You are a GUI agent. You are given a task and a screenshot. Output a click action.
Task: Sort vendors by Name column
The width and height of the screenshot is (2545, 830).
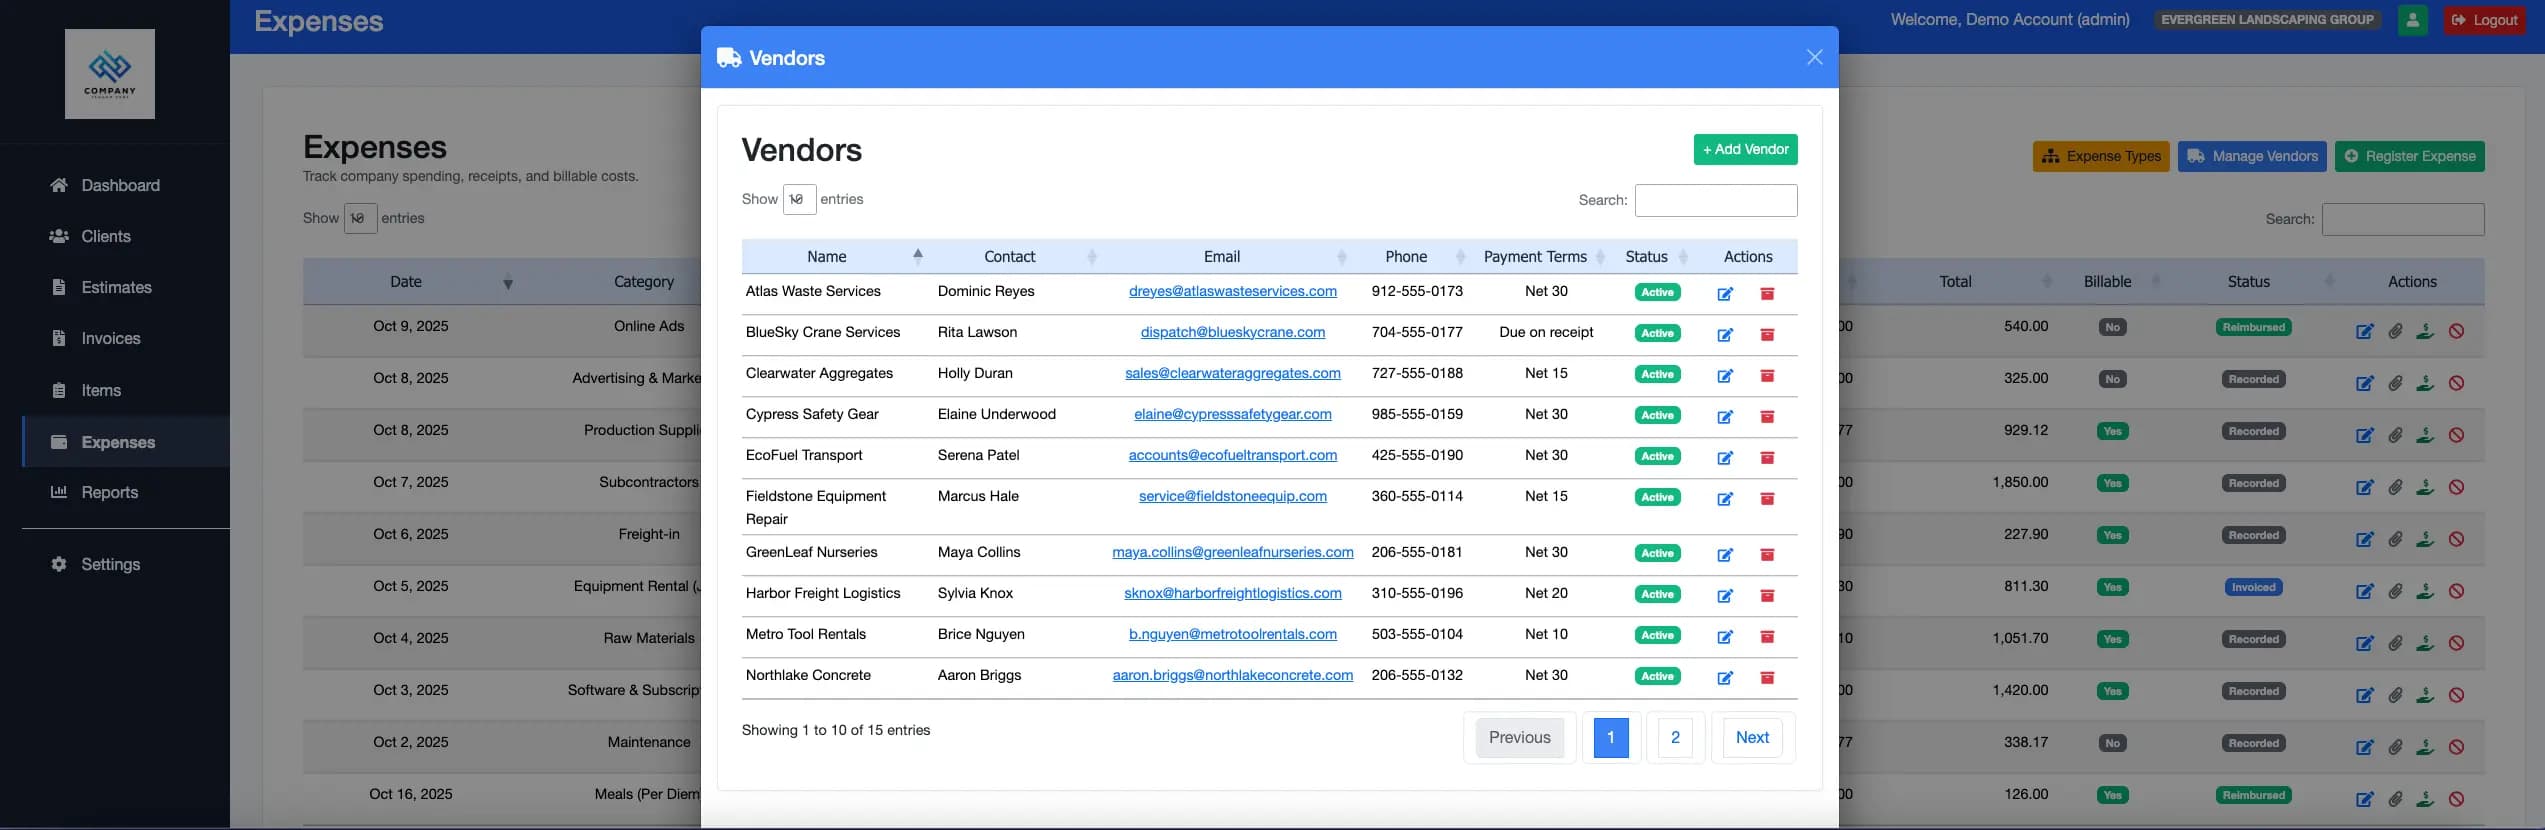click(833, 256)
